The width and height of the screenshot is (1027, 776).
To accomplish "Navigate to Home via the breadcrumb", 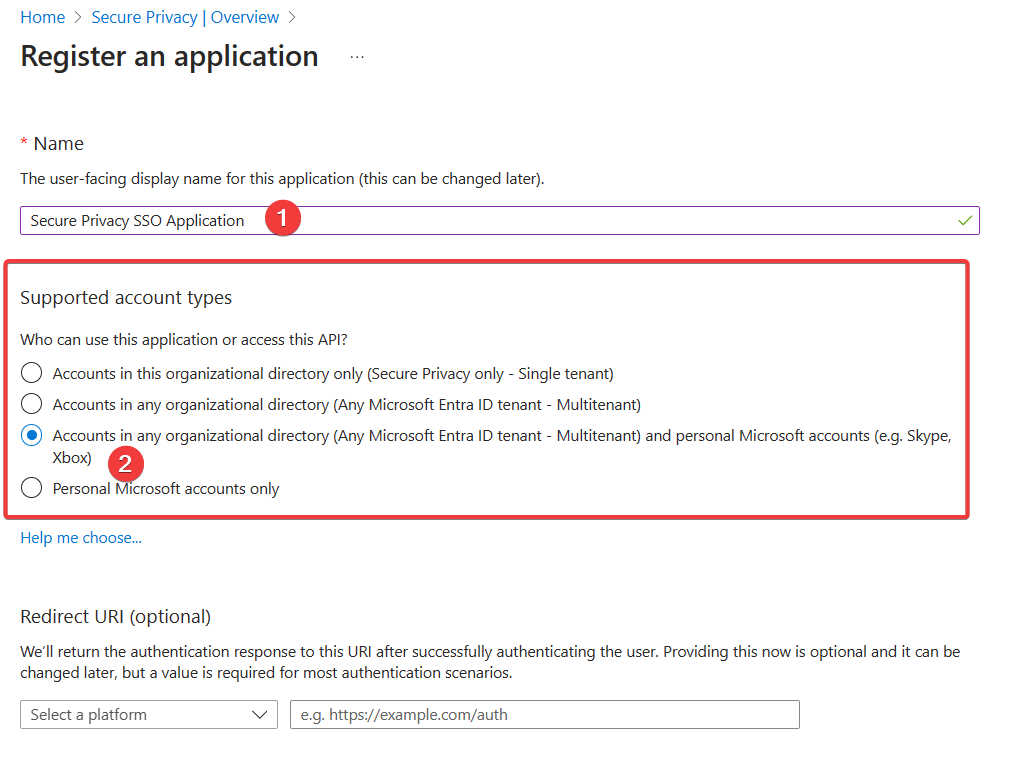I will pyautogui.click(x=42, y=17).
